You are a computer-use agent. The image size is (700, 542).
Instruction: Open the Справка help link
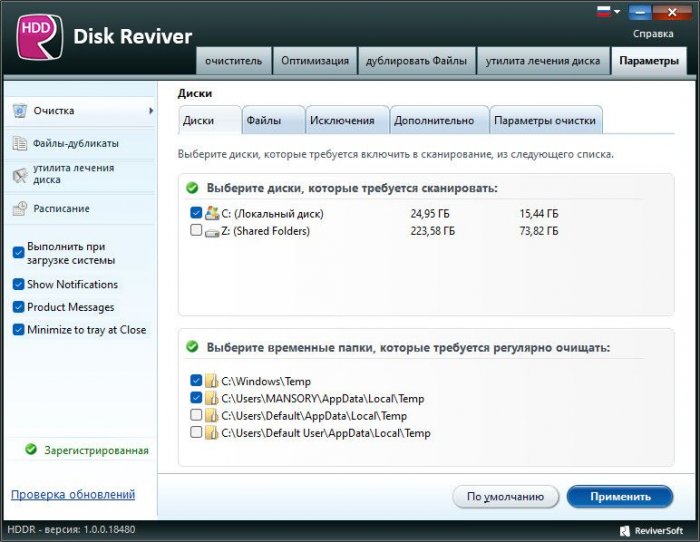point(653,34)
